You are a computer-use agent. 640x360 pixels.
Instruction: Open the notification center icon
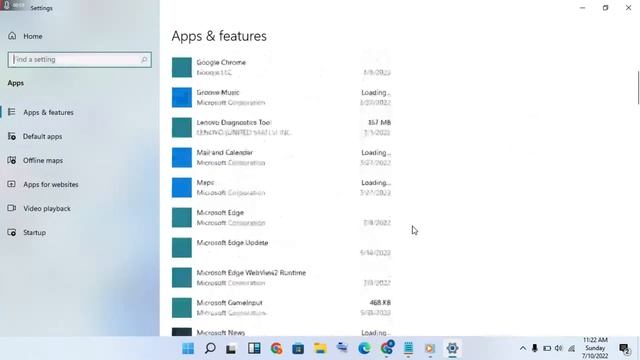[x=624, y=349]
